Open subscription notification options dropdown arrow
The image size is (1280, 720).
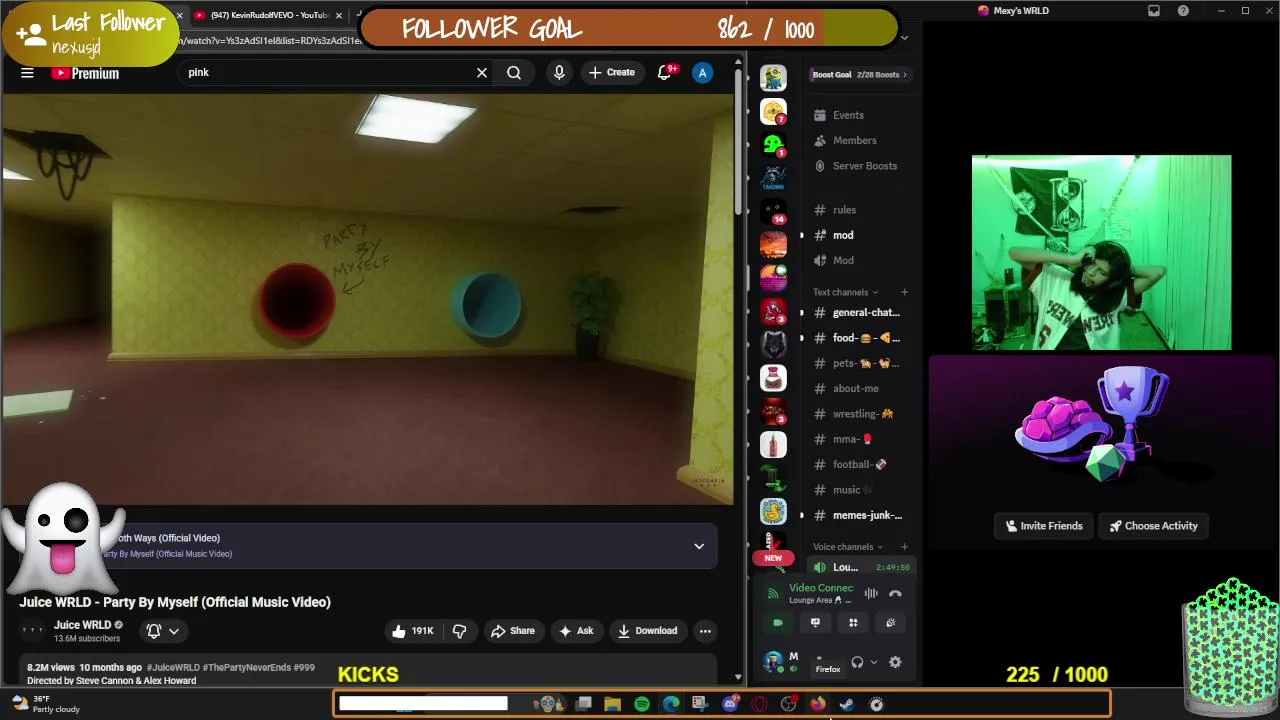[x=174, y=631]
